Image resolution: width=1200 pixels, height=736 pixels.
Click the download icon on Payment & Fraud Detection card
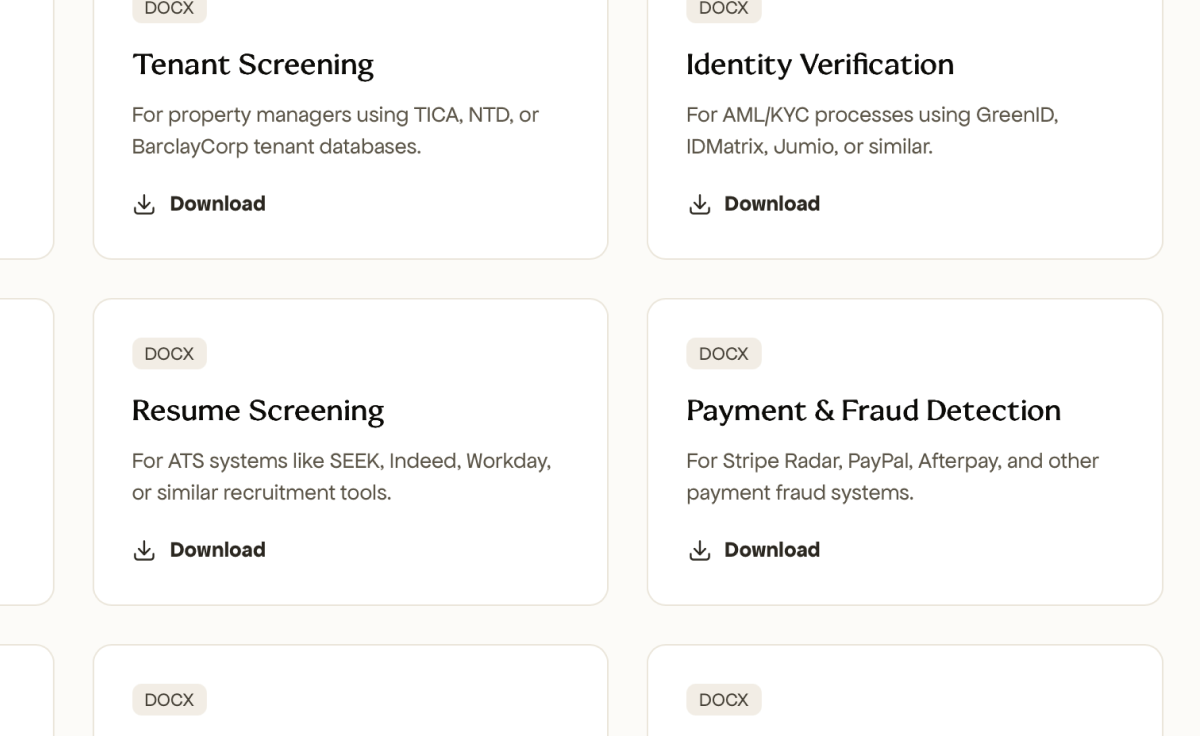click(x=699, y=549)
